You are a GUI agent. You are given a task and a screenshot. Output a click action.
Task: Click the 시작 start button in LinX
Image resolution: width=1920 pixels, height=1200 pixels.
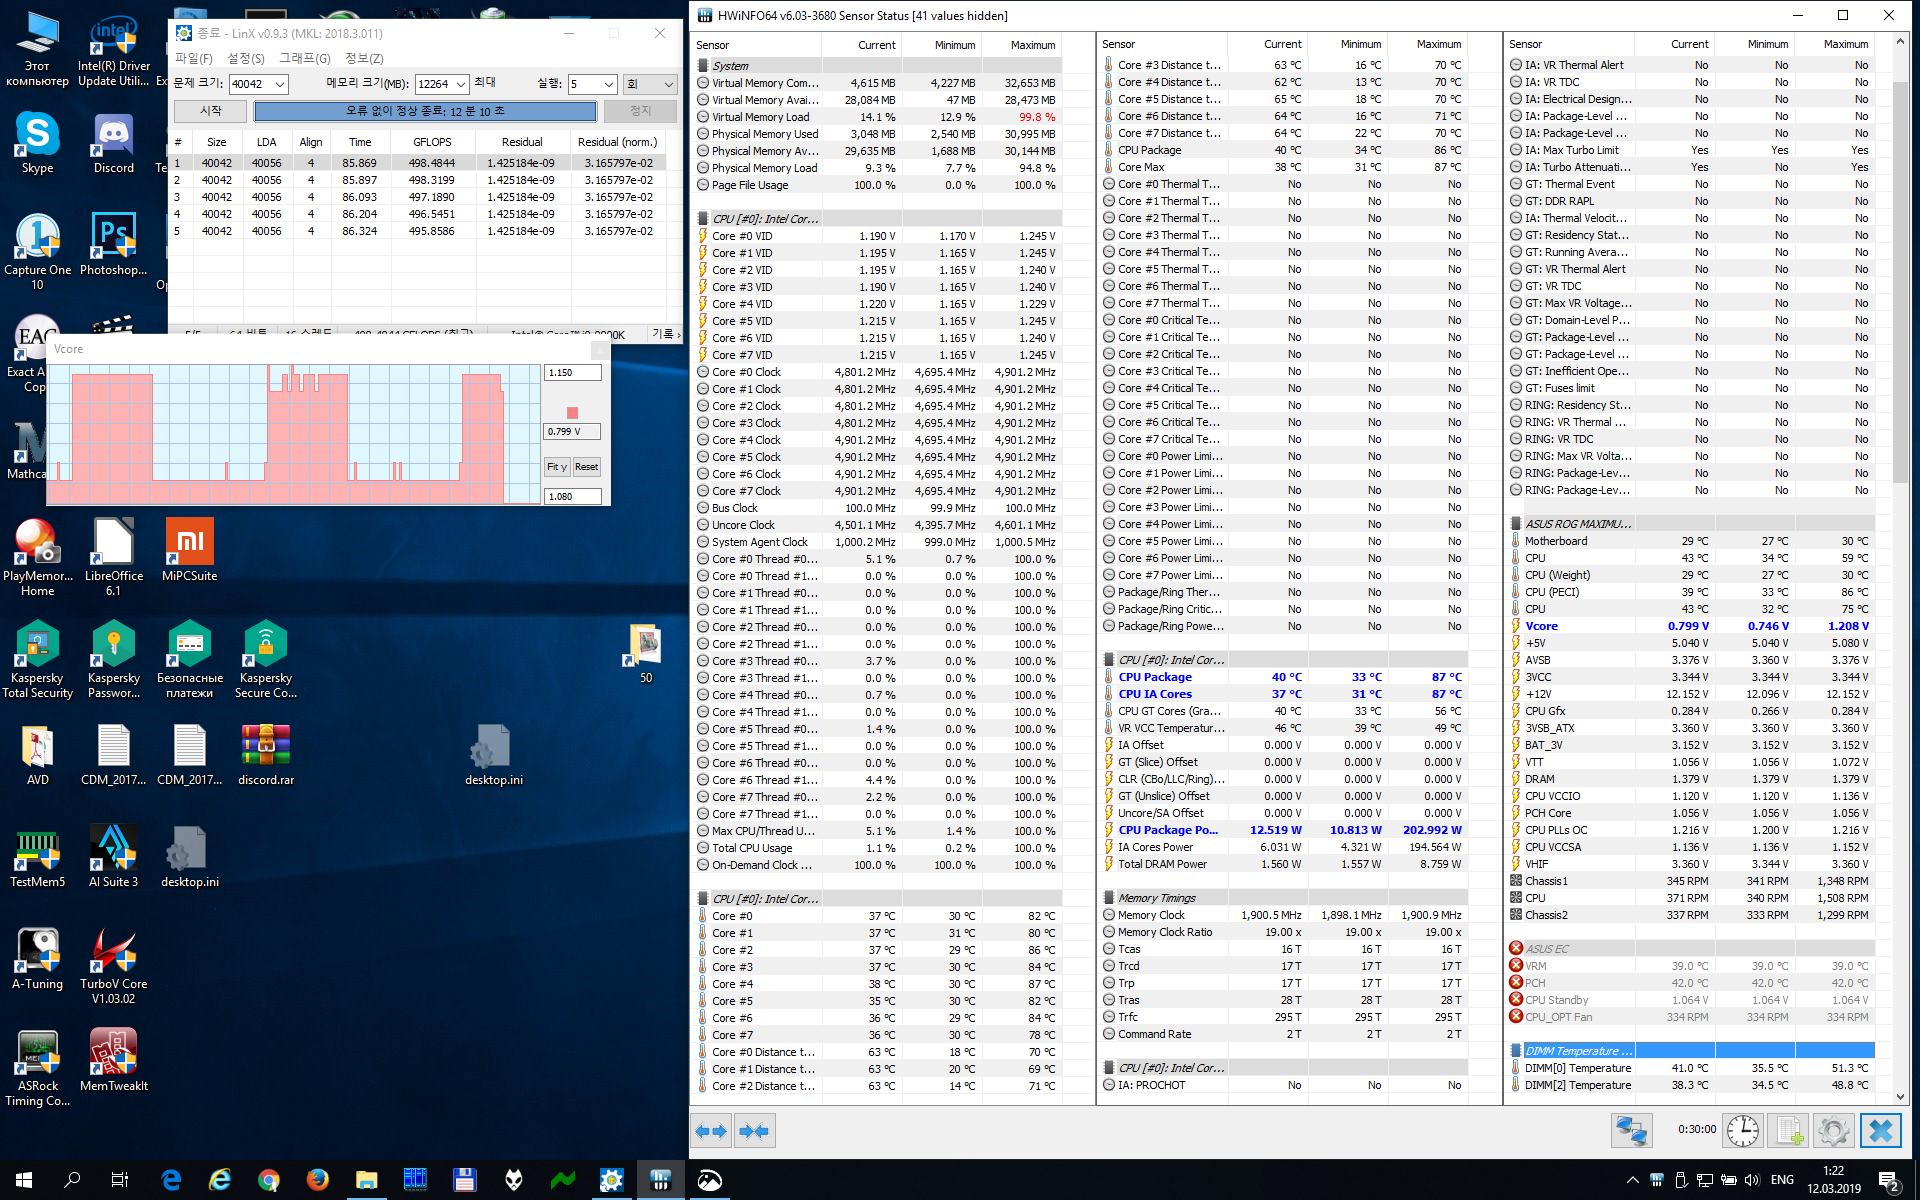(210, 111)
